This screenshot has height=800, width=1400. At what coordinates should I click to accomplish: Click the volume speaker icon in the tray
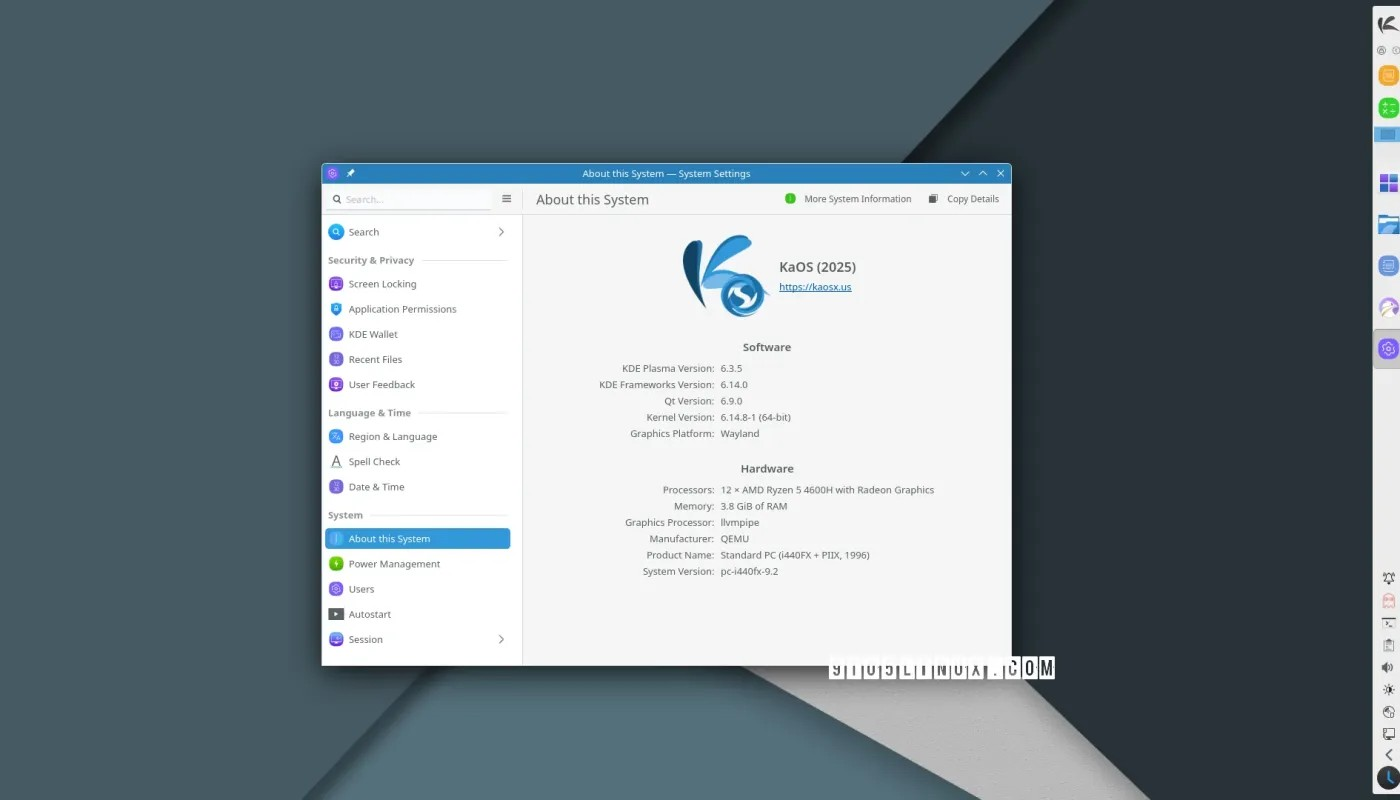pos(1388,668)
